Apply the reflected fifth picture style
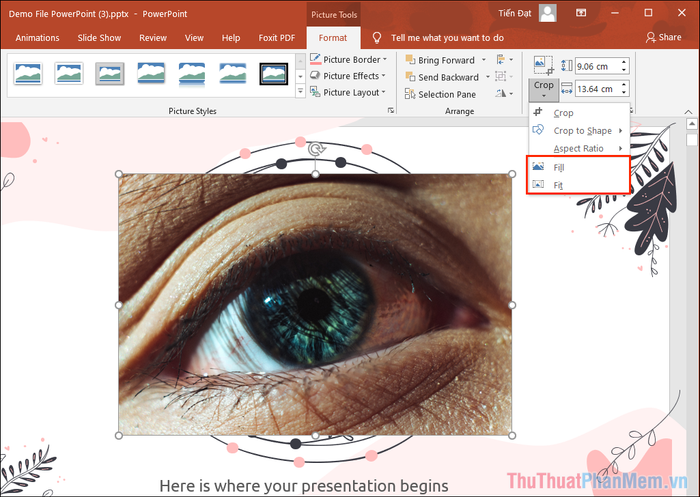The height and width of the screenshot is (497, 700). pyautogui.click(x=192, y=74)
